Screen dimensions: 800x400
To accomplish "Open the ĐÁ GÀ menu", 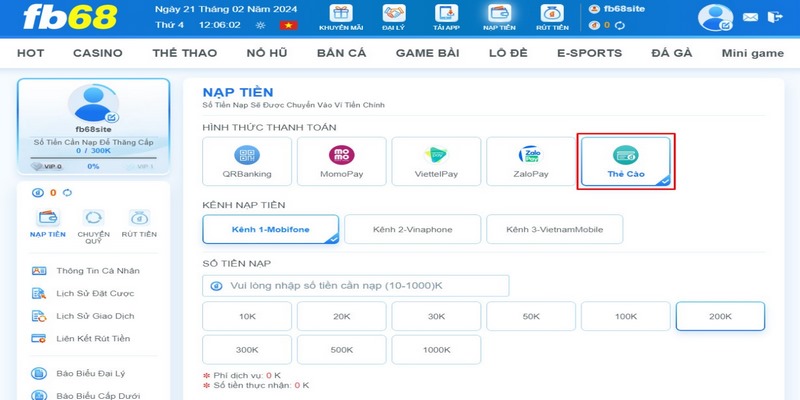I will (x=672, y=53).
